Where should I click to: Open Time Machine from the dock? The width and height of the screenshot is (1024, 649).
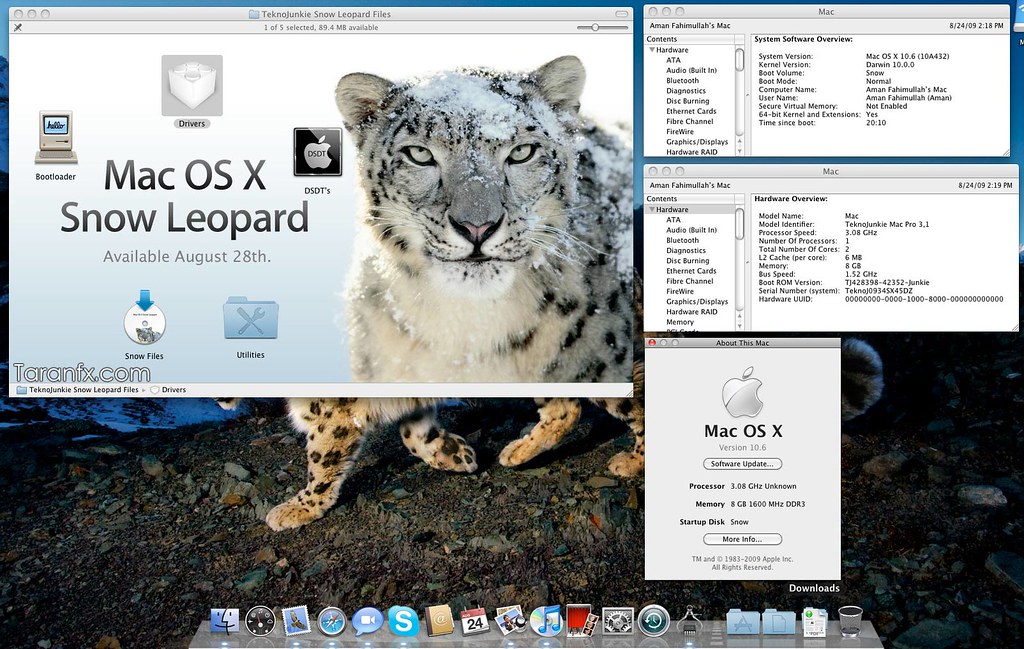coord(653,621)
